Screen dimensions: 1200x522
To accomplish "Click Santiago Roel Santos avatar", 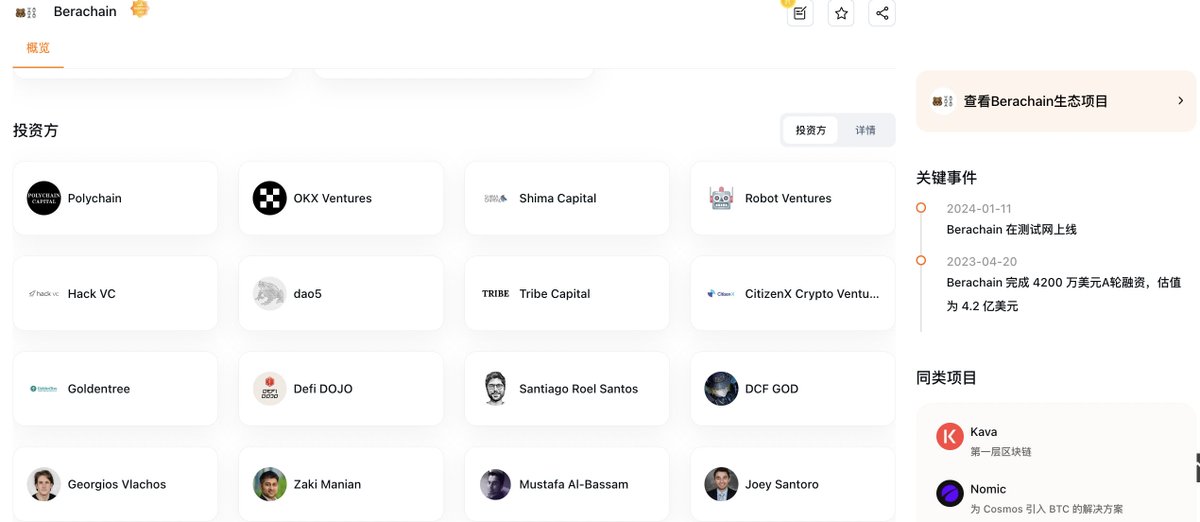I will click(496, 389).
